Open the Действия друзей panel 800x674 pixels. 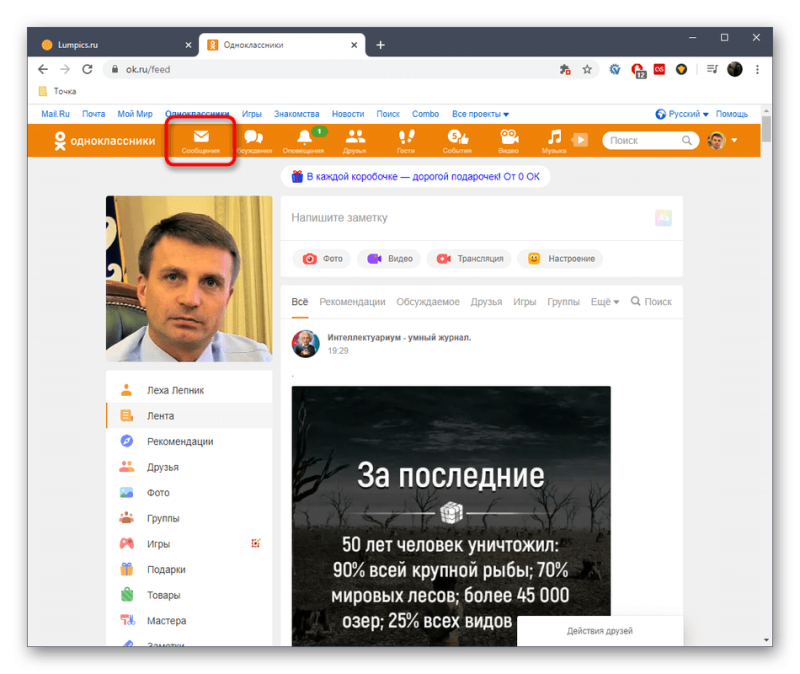point(600,631)
